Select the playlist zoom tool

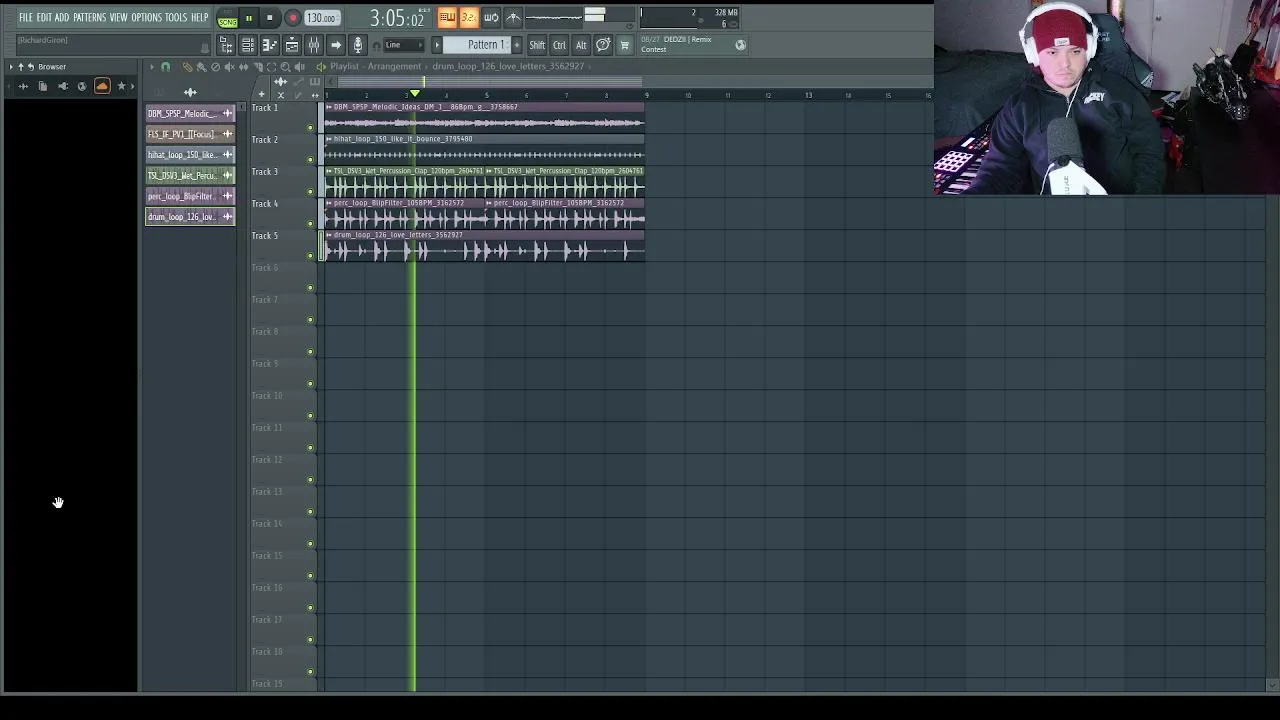[285, 67]
